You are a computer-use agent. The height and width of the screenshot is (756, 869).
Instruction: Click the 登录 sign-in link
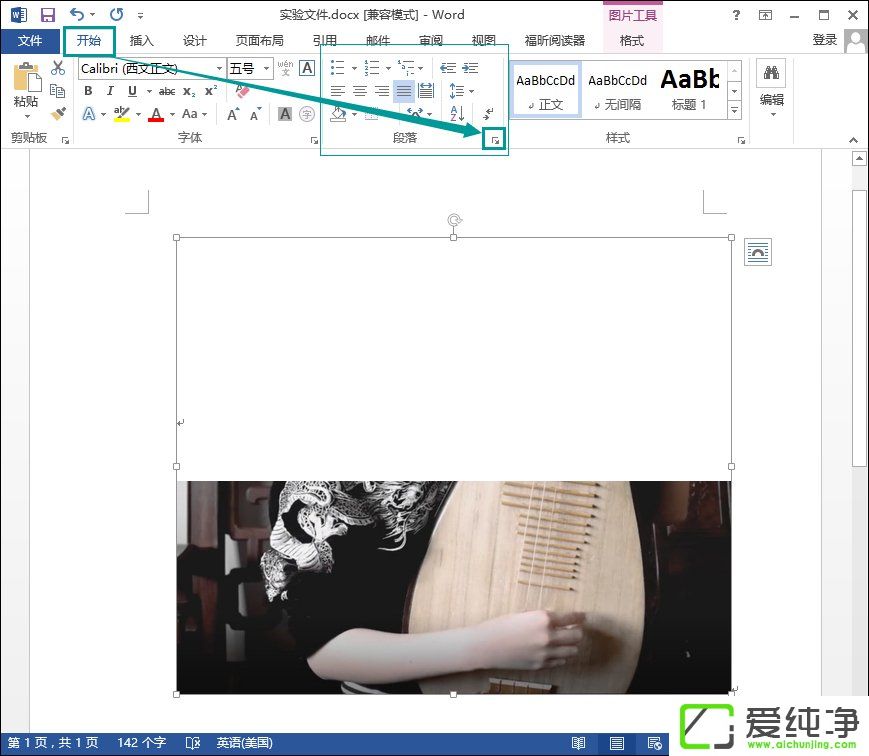[x=824, y=40]
